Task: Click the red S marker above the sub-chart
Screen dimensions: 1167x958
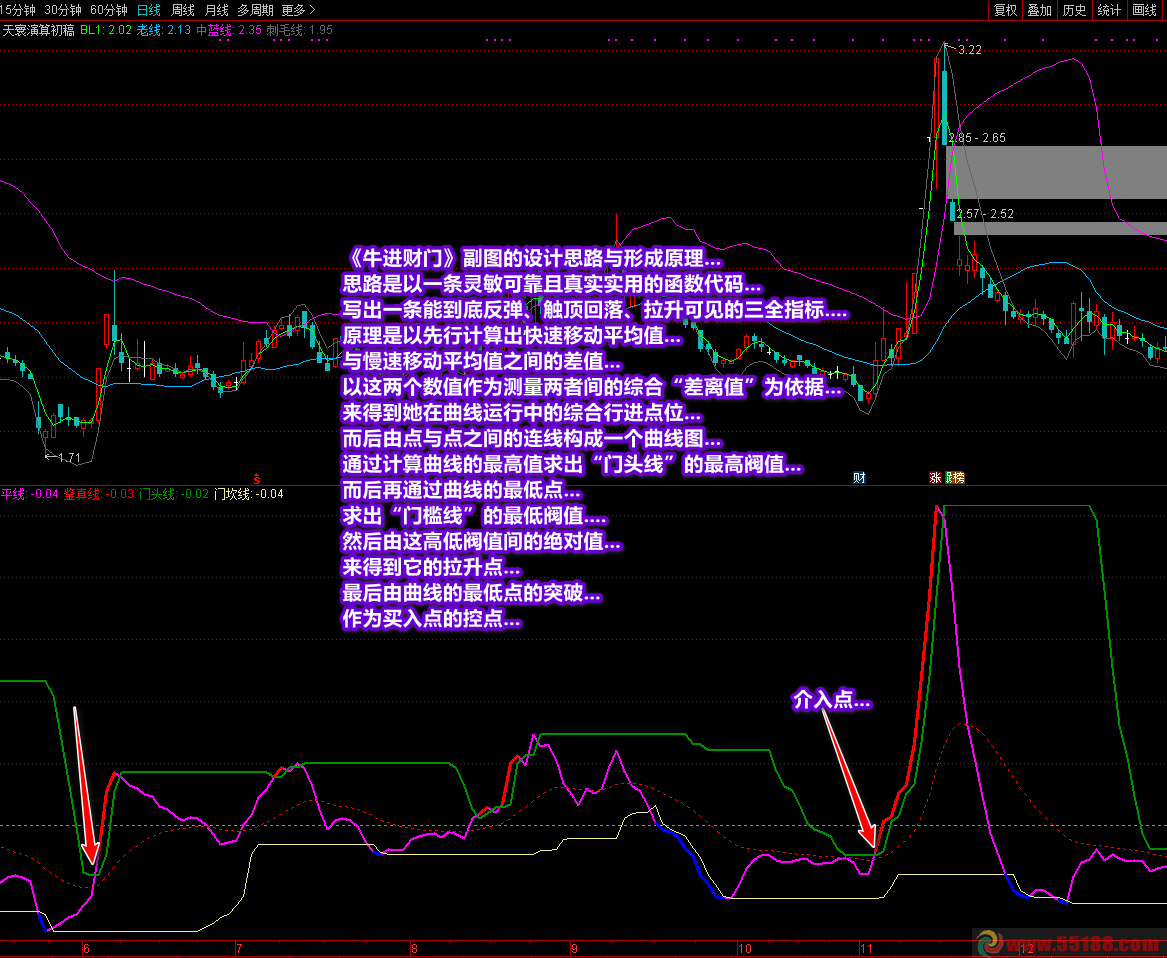Action: coord(257,478)
